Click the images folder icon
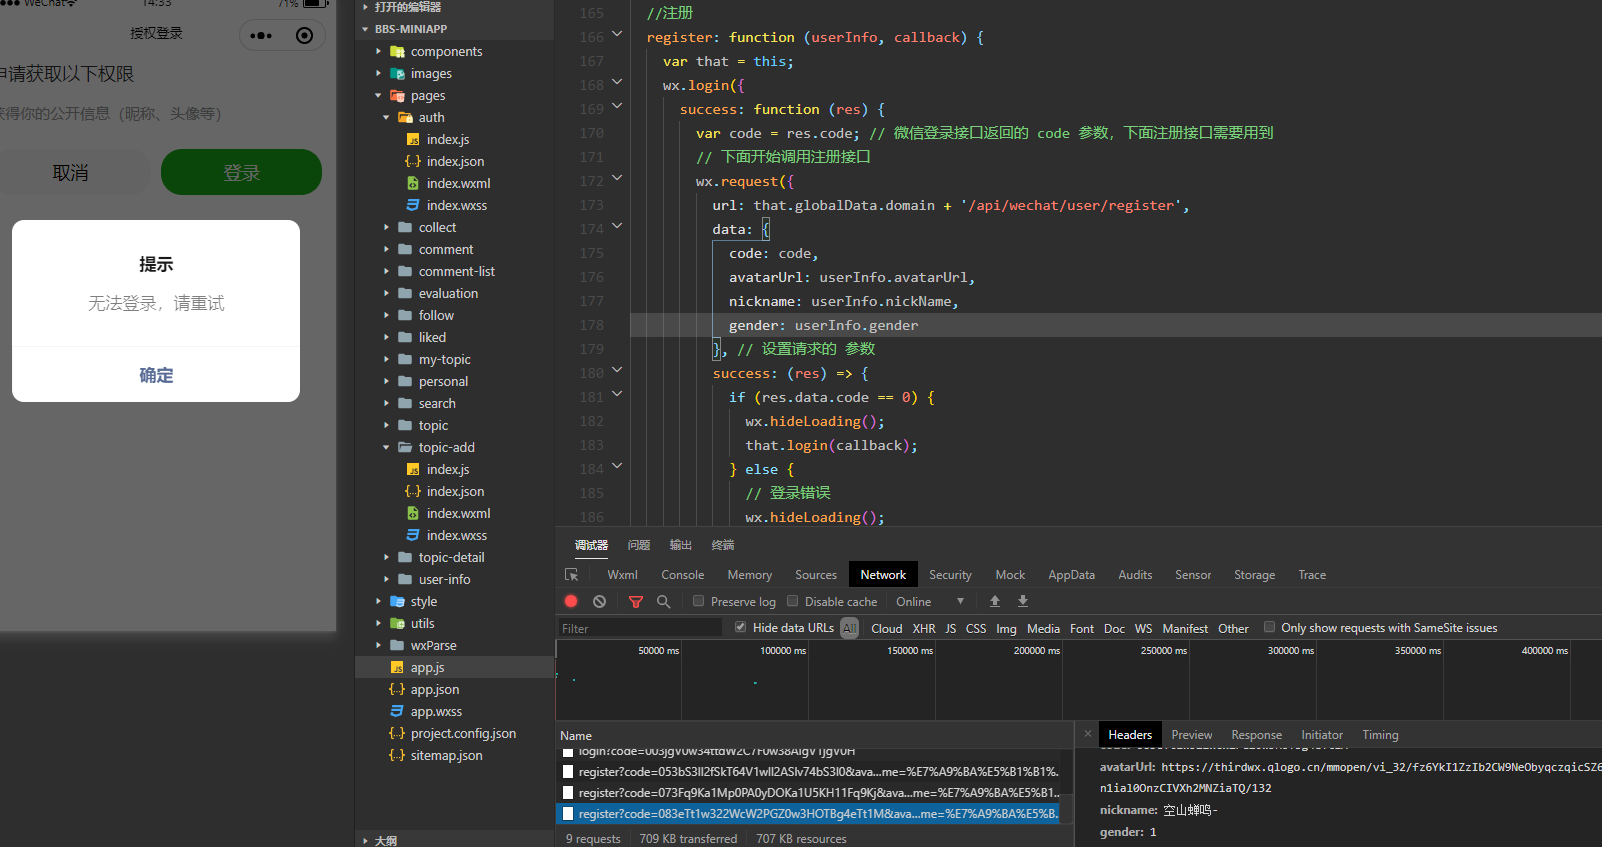This screenshot has height=847, width=1602. coord(397,74)
